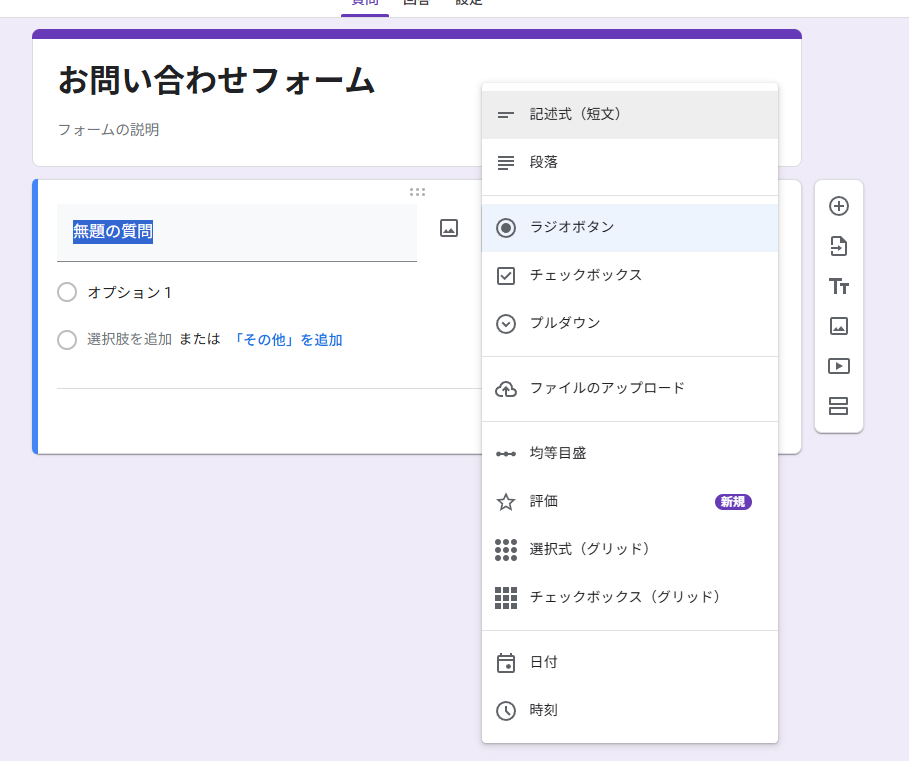
Task: Select the ラジオボタン question type
Action: click(630, 228)
